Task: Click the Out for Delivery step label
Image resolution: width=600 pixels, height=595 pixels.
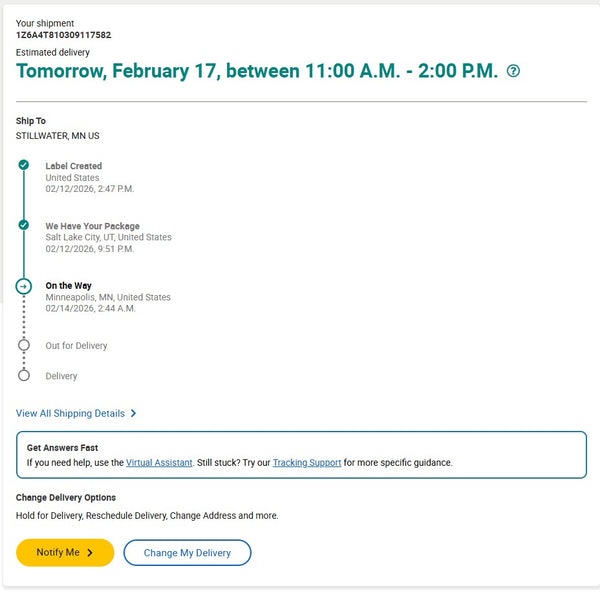Action: (76, 346)
